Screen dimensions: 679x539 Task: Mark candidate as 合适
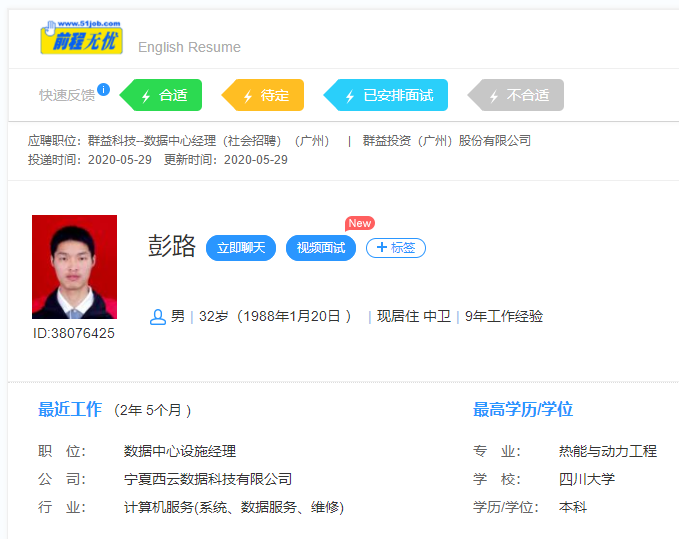(161, 95)
